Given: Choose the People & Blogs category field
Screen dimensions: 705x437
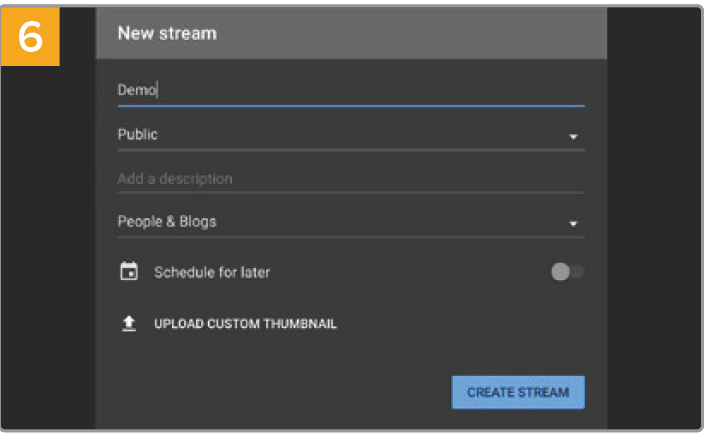Looking at the screenshot, I should point(351,222).
